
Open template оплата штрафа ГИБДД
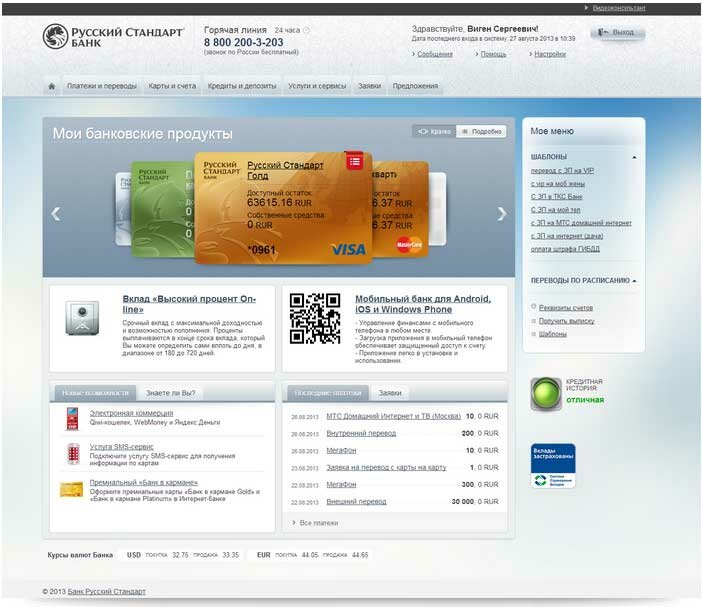[565, 248]
